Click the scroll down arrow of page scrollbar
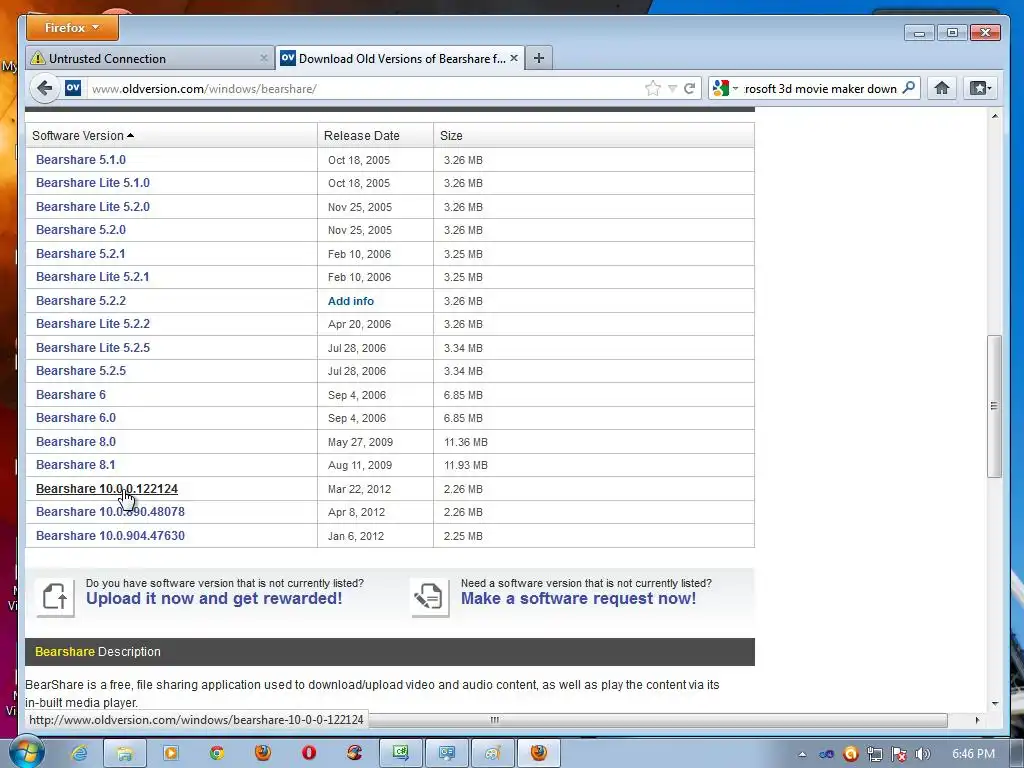1024x768 pixels. (995, 703)
